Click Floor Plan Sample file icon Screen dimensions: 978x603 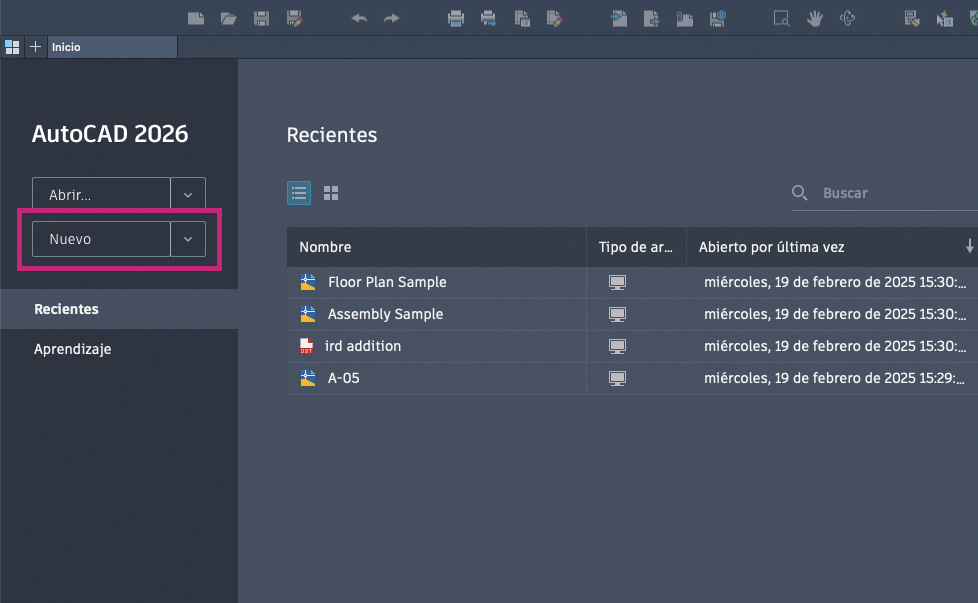(307, 282)
